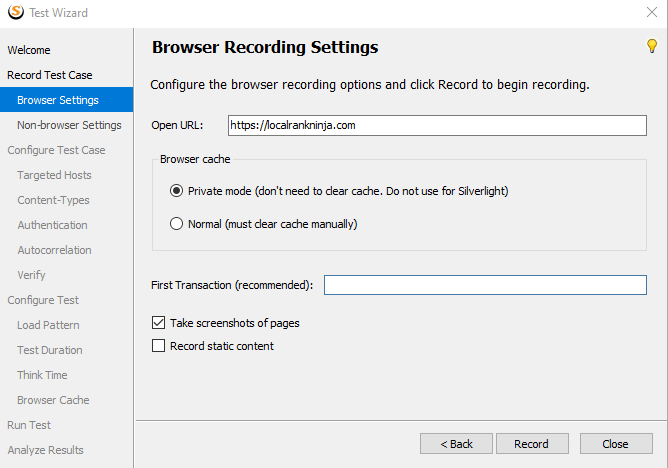Select Normal cache mode radio button
The image size is (668, 468).
coord(176,224)
